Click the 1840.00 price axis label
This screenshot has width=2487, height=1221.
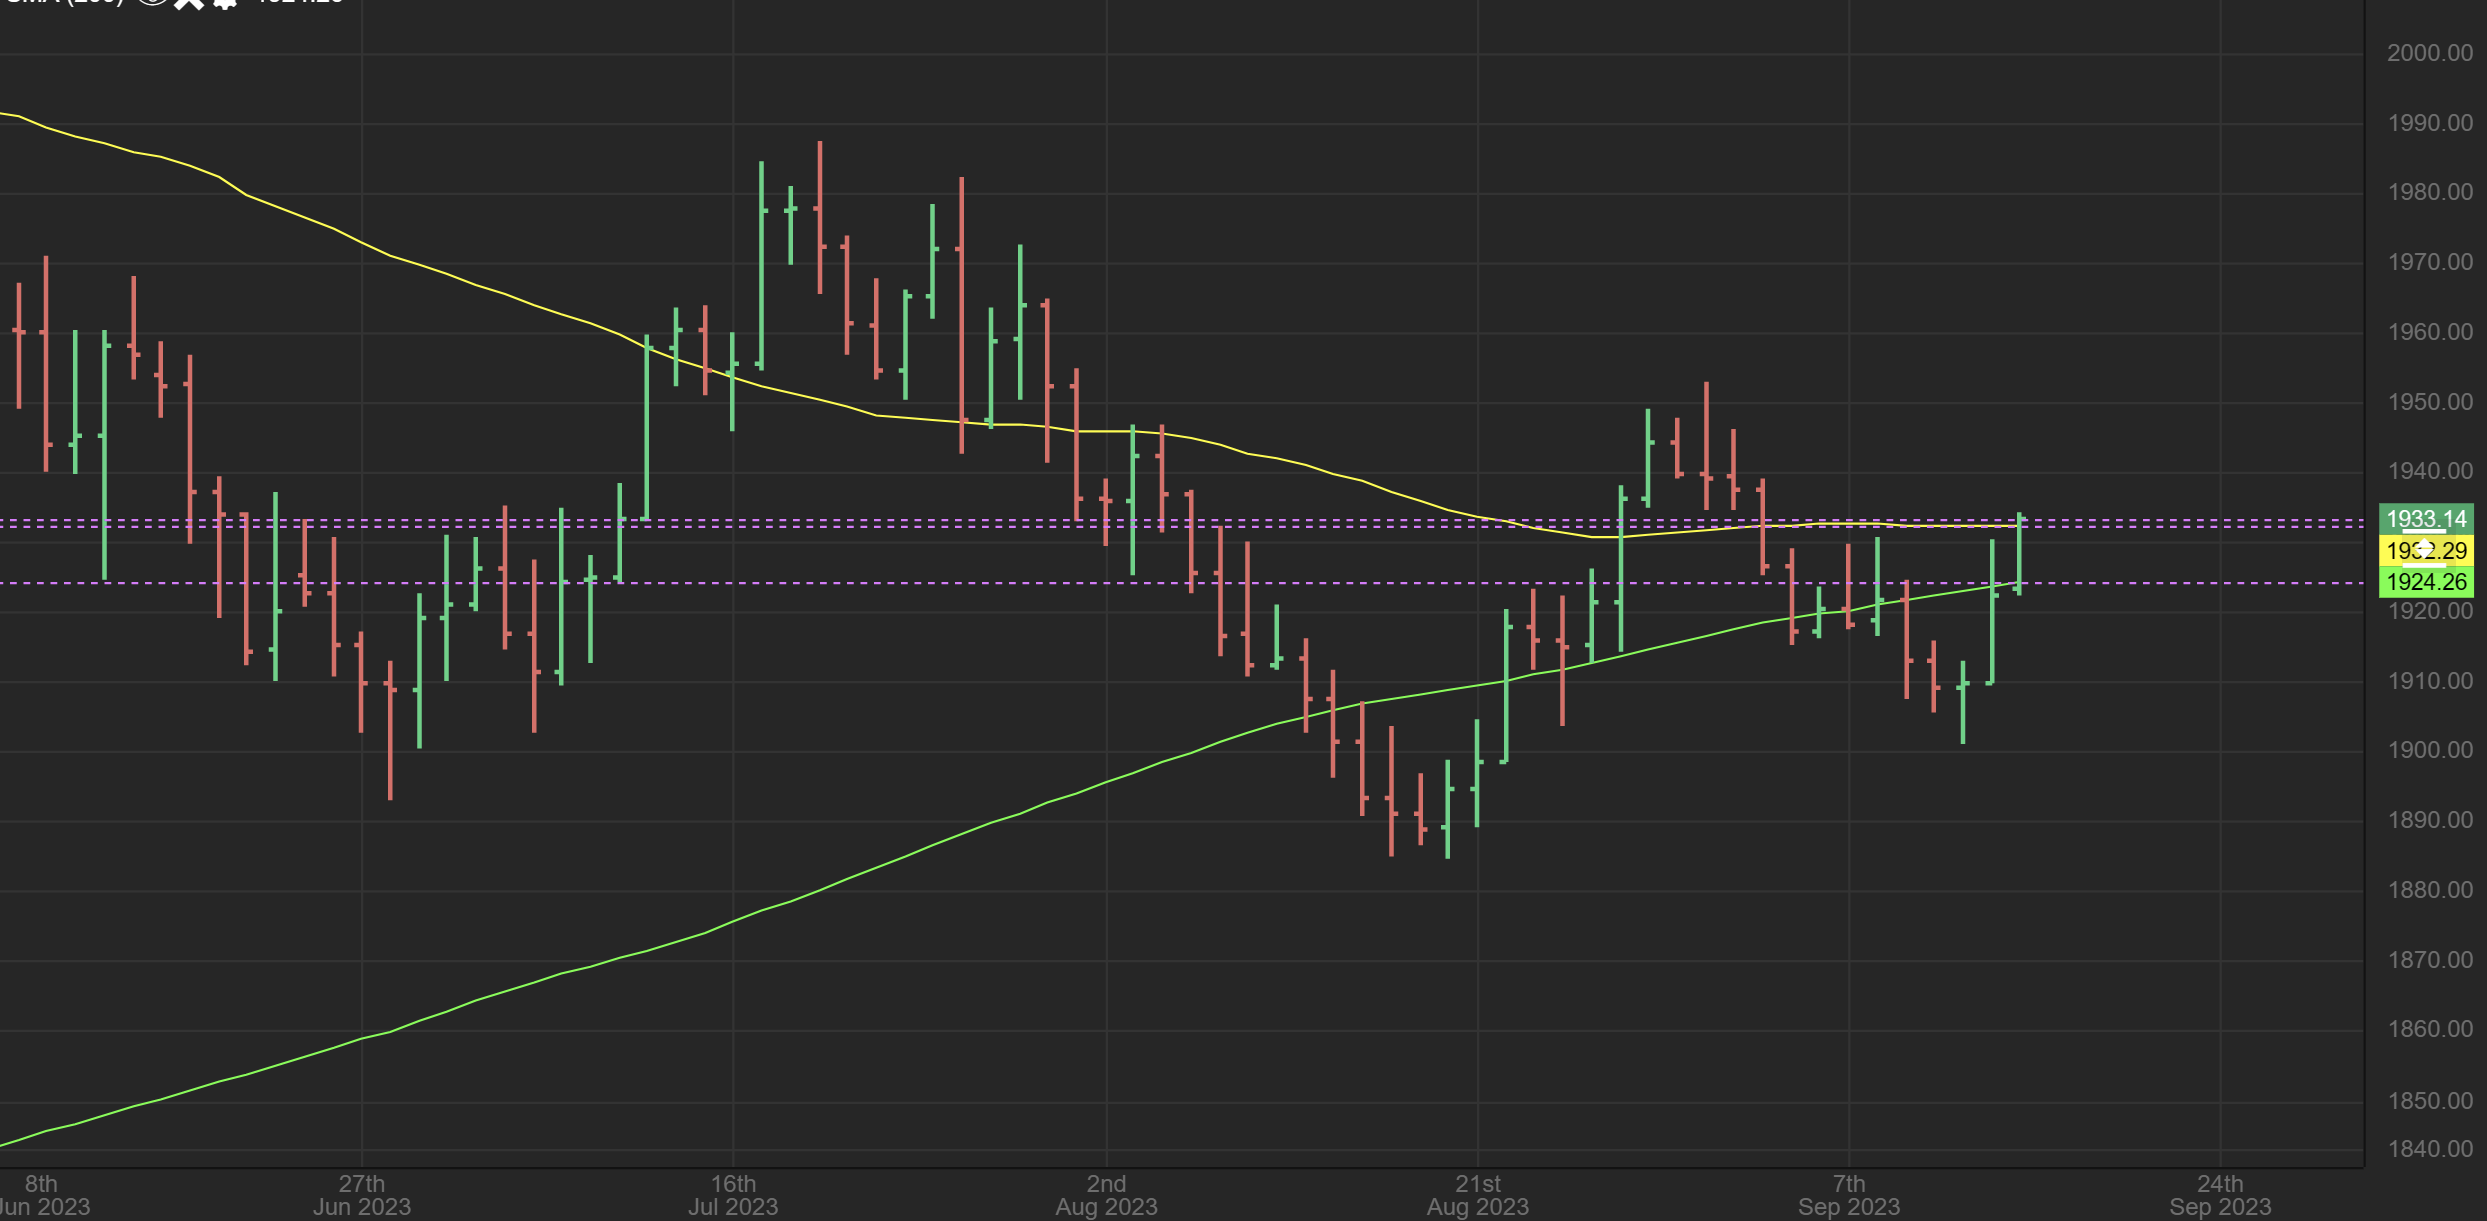tap(2429, 1149)
